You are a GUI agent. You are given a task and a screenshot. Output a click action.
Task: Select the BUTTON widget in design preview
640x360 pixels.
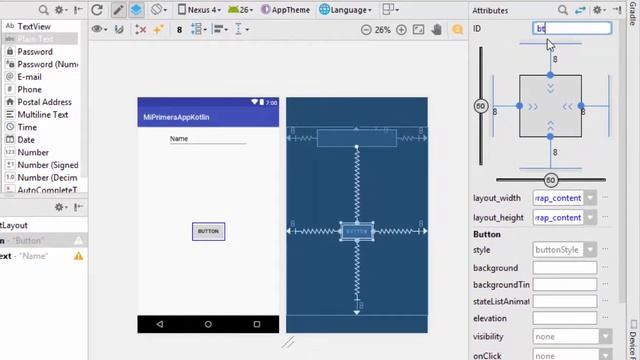click(209, 231)
